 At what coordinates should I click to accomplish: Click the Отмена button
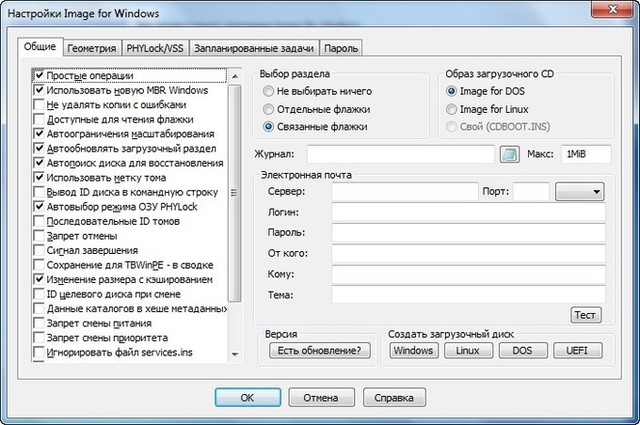pyautogui.click(x=322, y=397)
